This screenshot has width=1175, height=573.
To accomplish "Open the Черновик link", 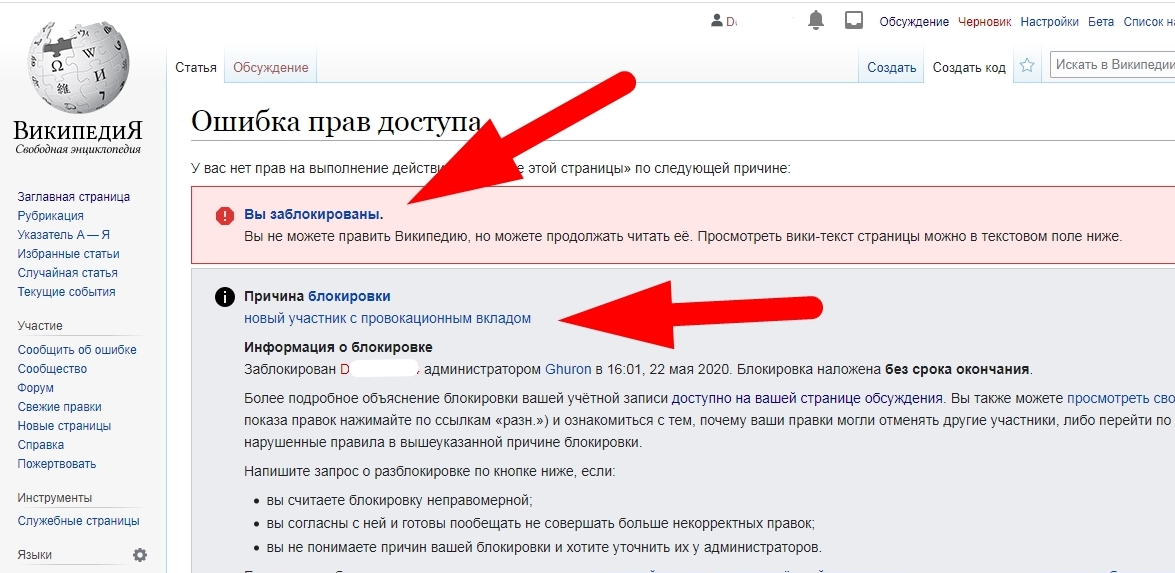I will click(x=985, y=22).
